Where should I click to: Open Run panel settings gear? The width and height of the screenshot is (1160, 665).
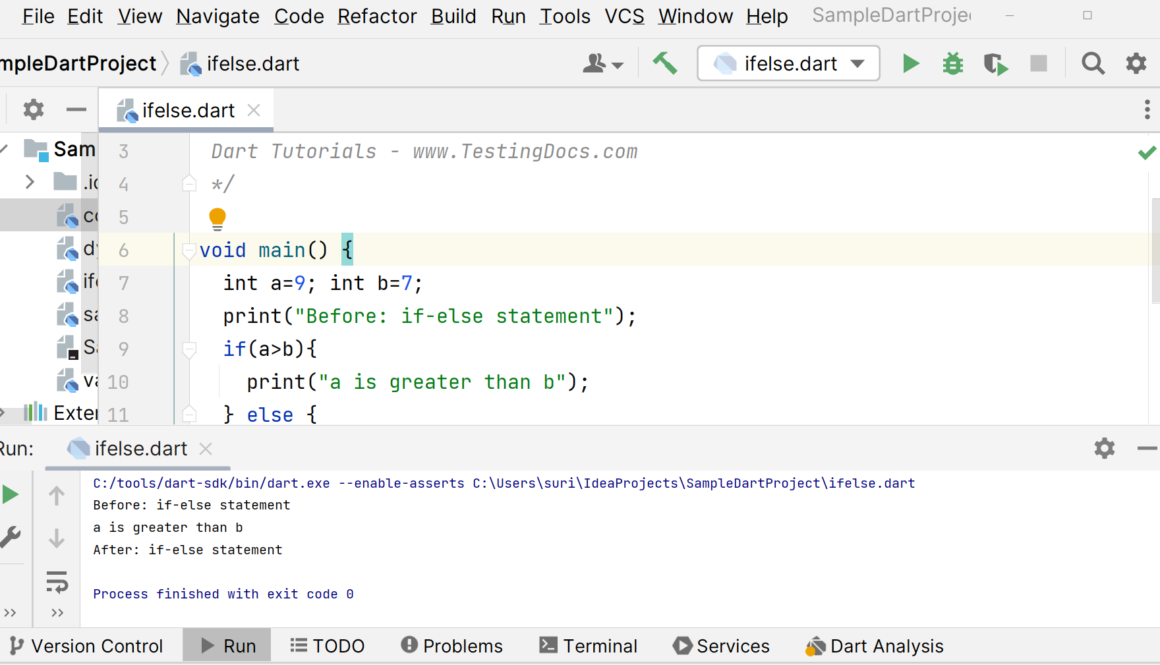click(1104, 448)
